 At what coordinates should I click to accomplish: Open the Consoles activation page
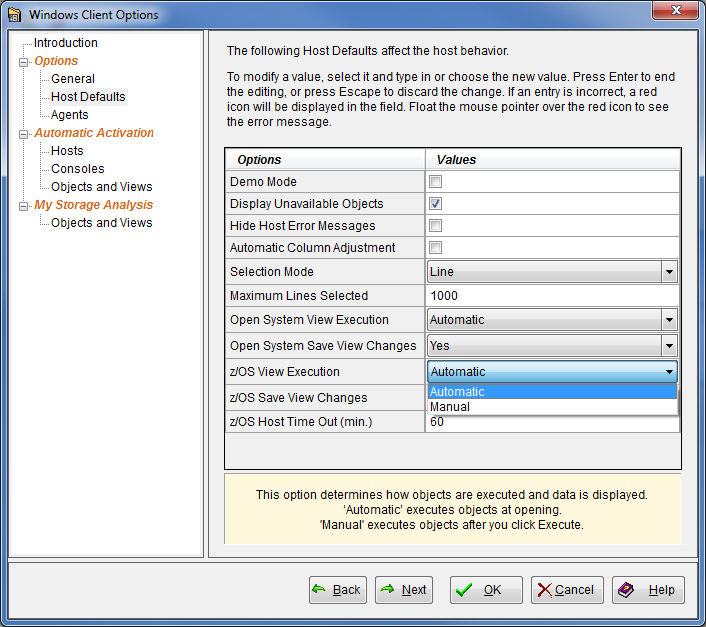[x=77, y=169]
